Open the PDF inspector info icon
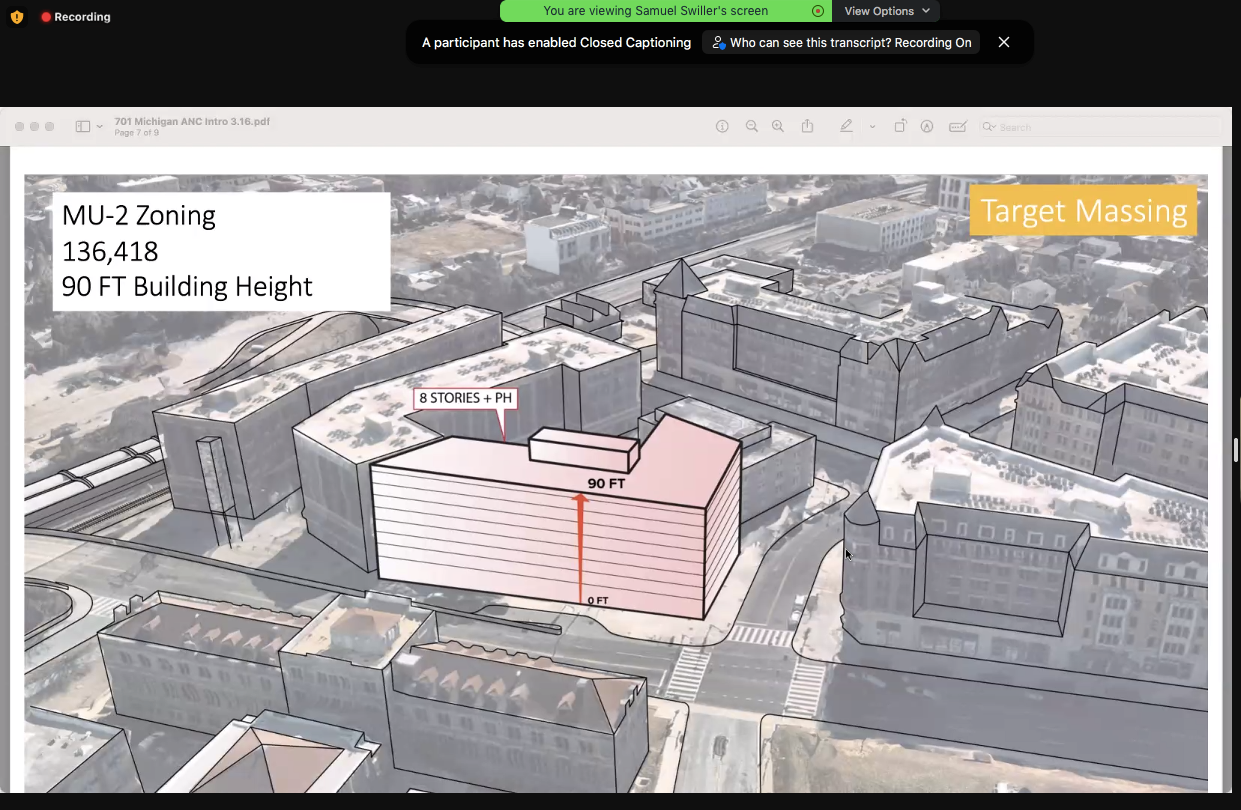Viewport: 1241px width, 810px height. 722,127
